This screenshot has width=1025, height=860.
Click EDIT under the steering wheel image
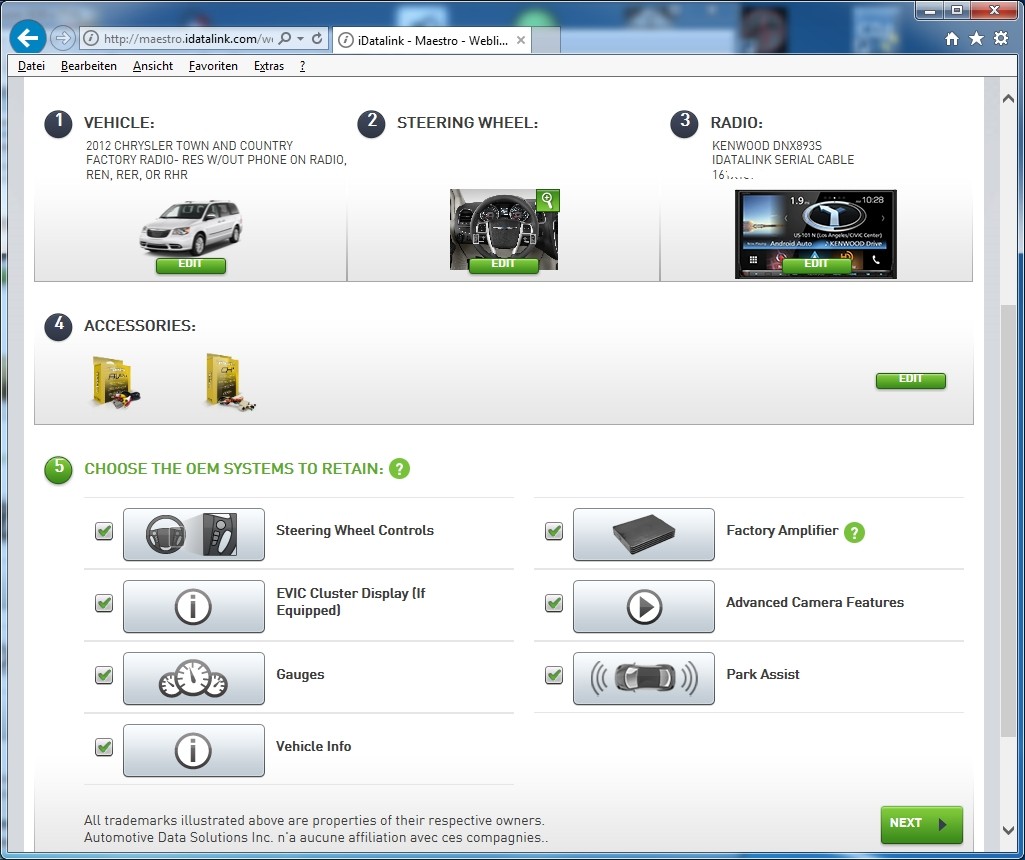tap(503, 265)
